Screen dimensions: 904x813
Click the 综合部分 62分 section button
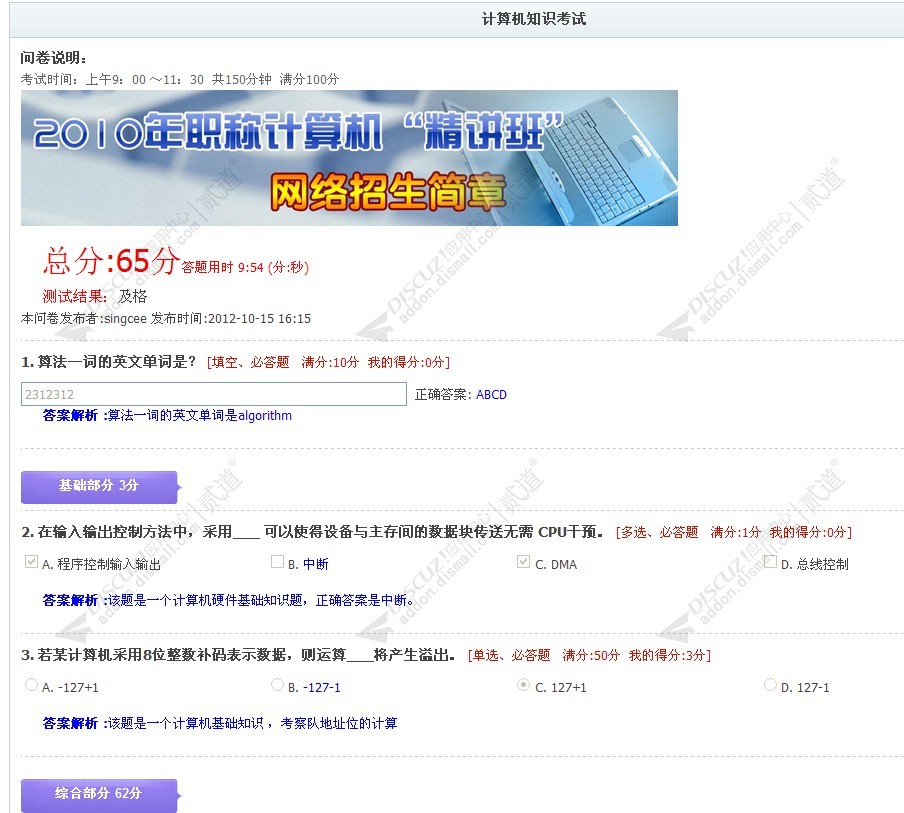click(99, 795)
